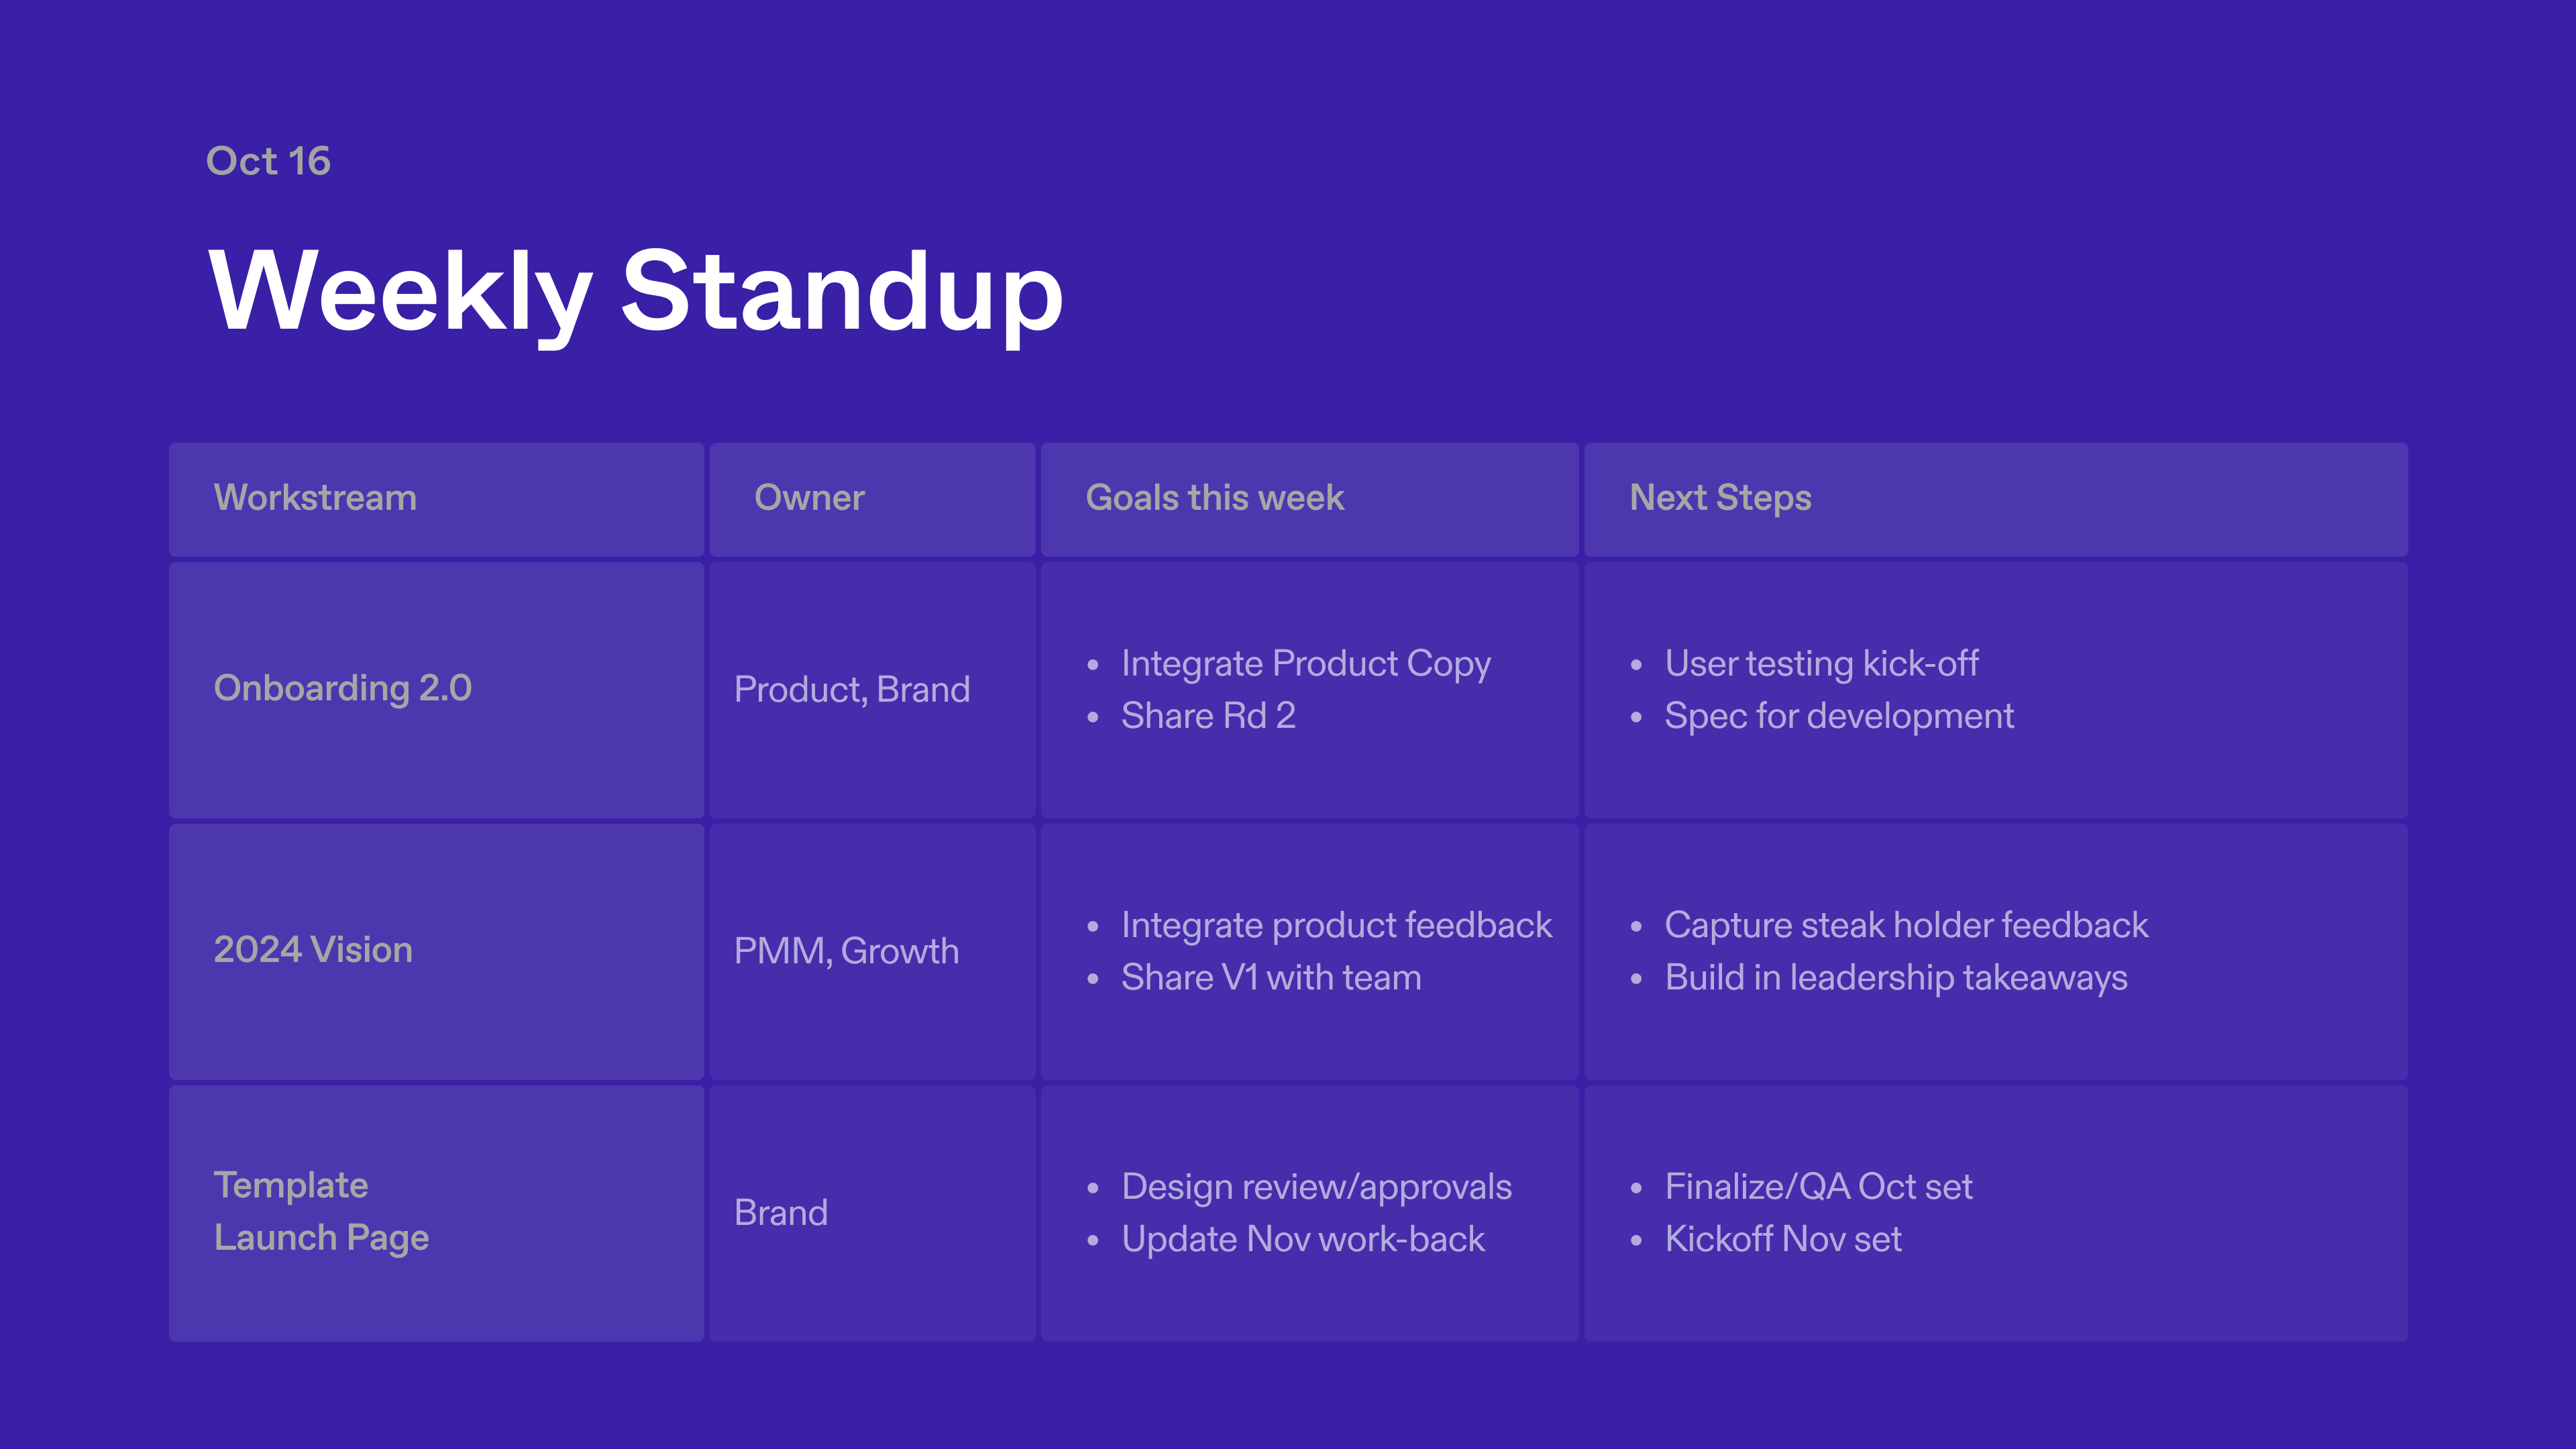Screen dimensions: 2576x1449
Task: Click the Goals this week header
Action: (1214, 498)
